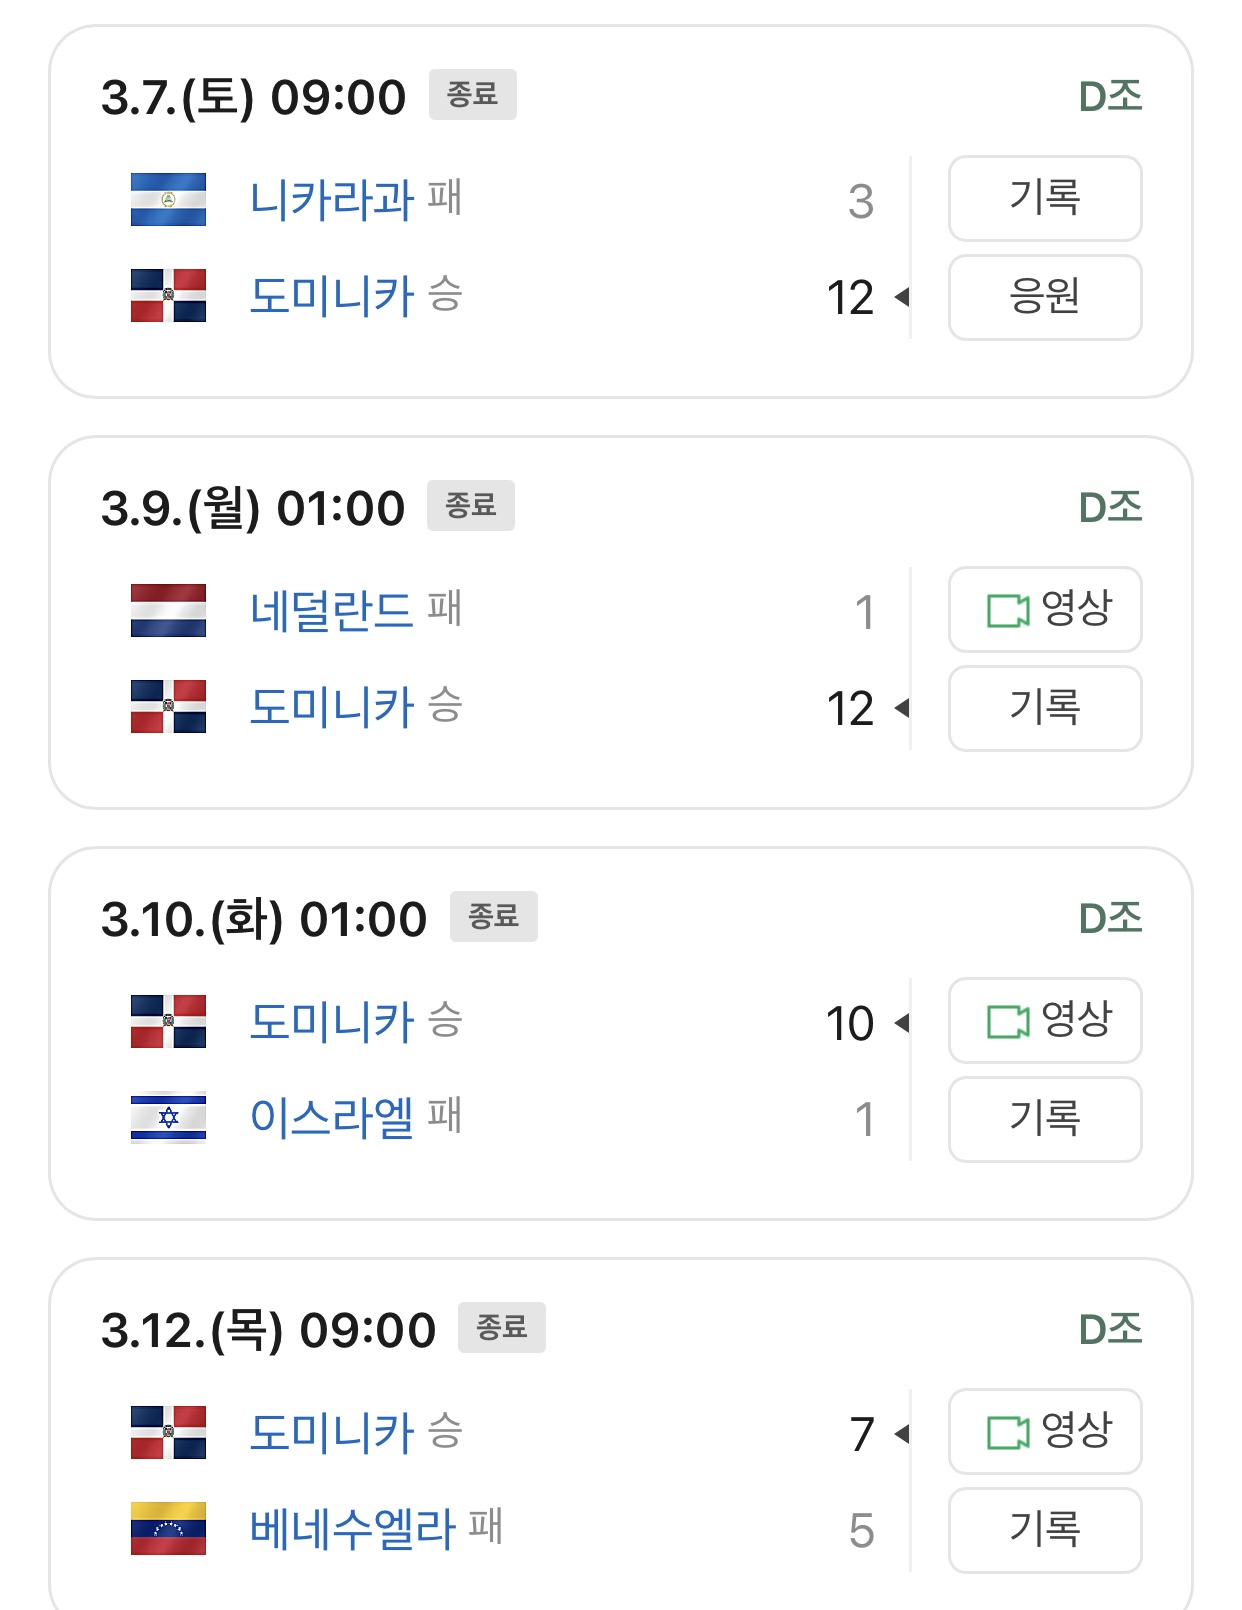Click Netherlands flag icon in 3.9 match
1242x1610 pixels.
[168, 611]
